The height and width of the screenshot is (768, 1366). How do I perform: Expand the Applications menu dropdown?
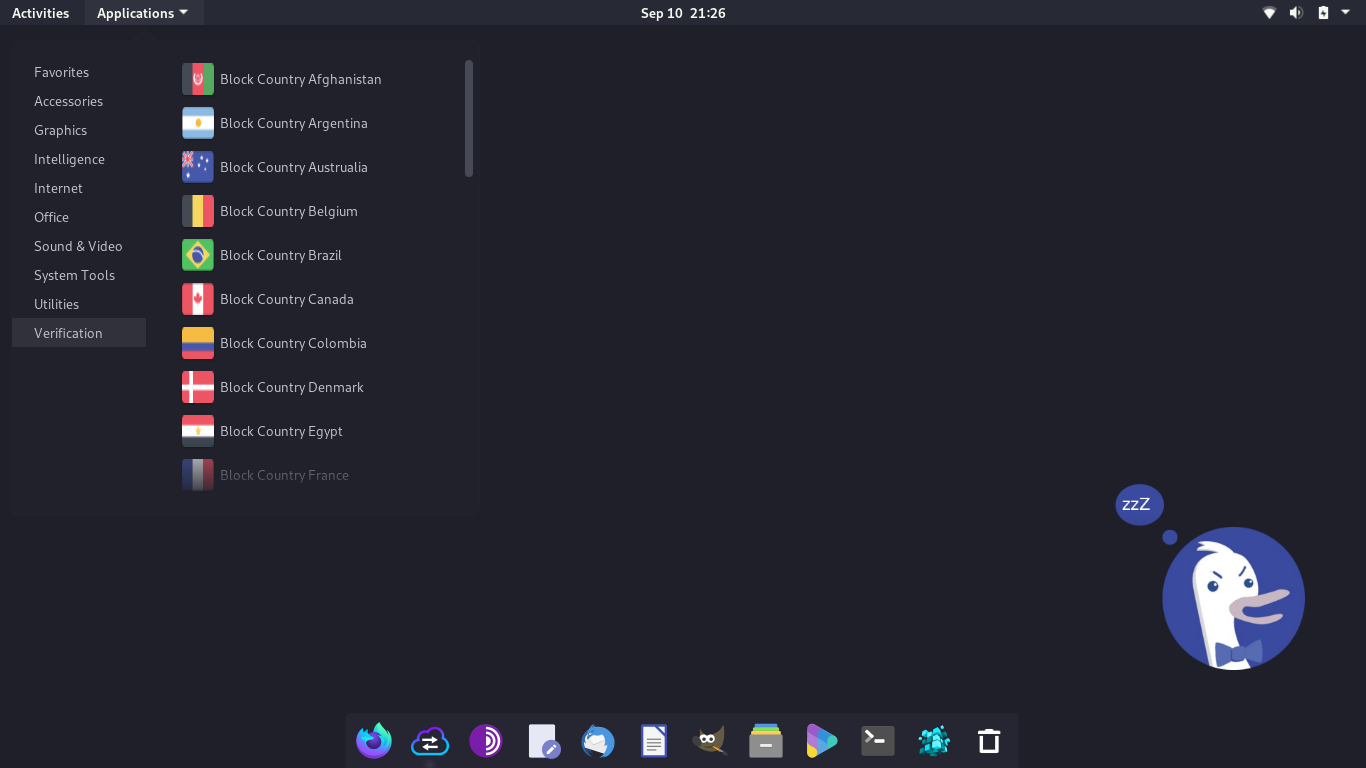pos(143,13)
